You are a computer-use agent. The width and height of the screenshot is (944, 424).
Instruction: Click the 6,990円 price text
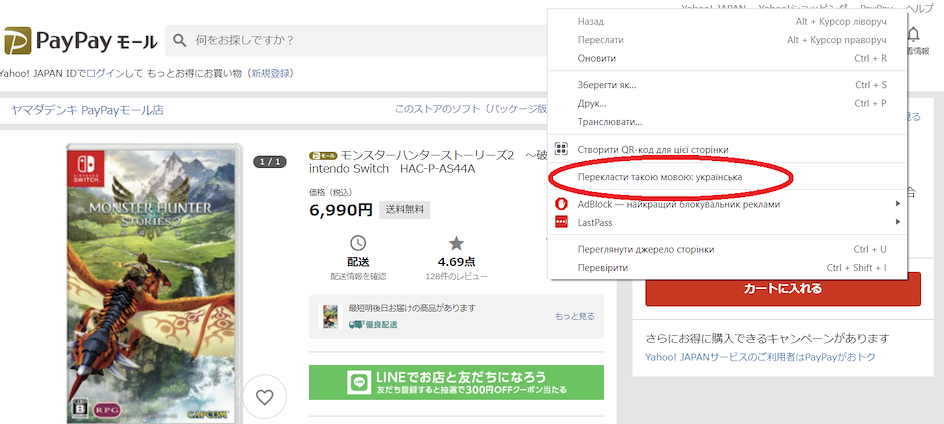click(x=341, y=210)
